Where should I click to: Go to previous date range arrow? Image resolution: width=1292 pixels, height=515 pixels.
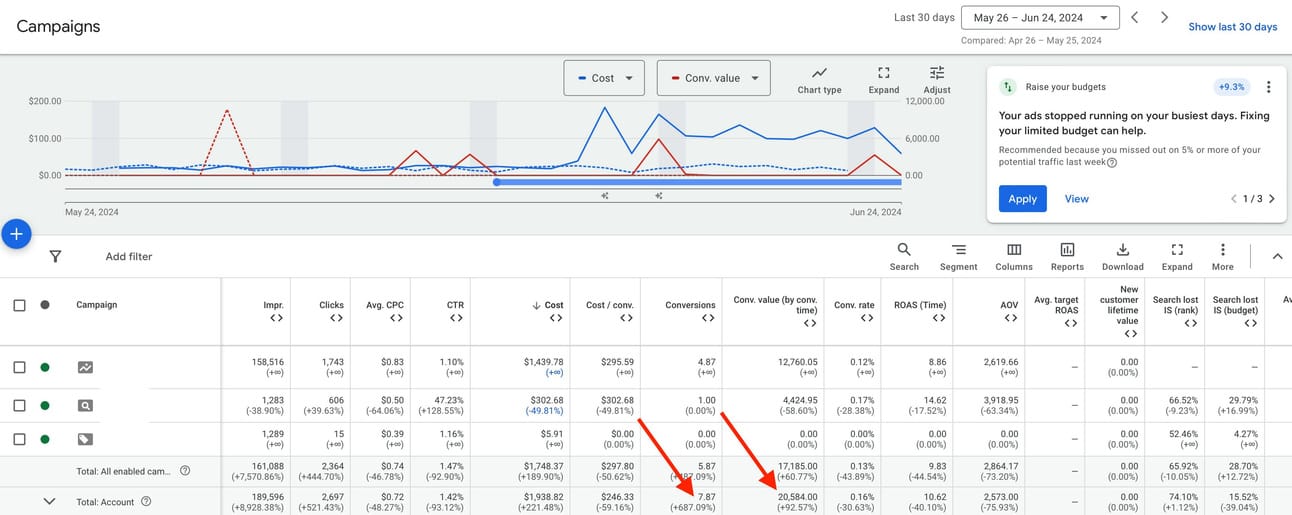[1134, 18]
